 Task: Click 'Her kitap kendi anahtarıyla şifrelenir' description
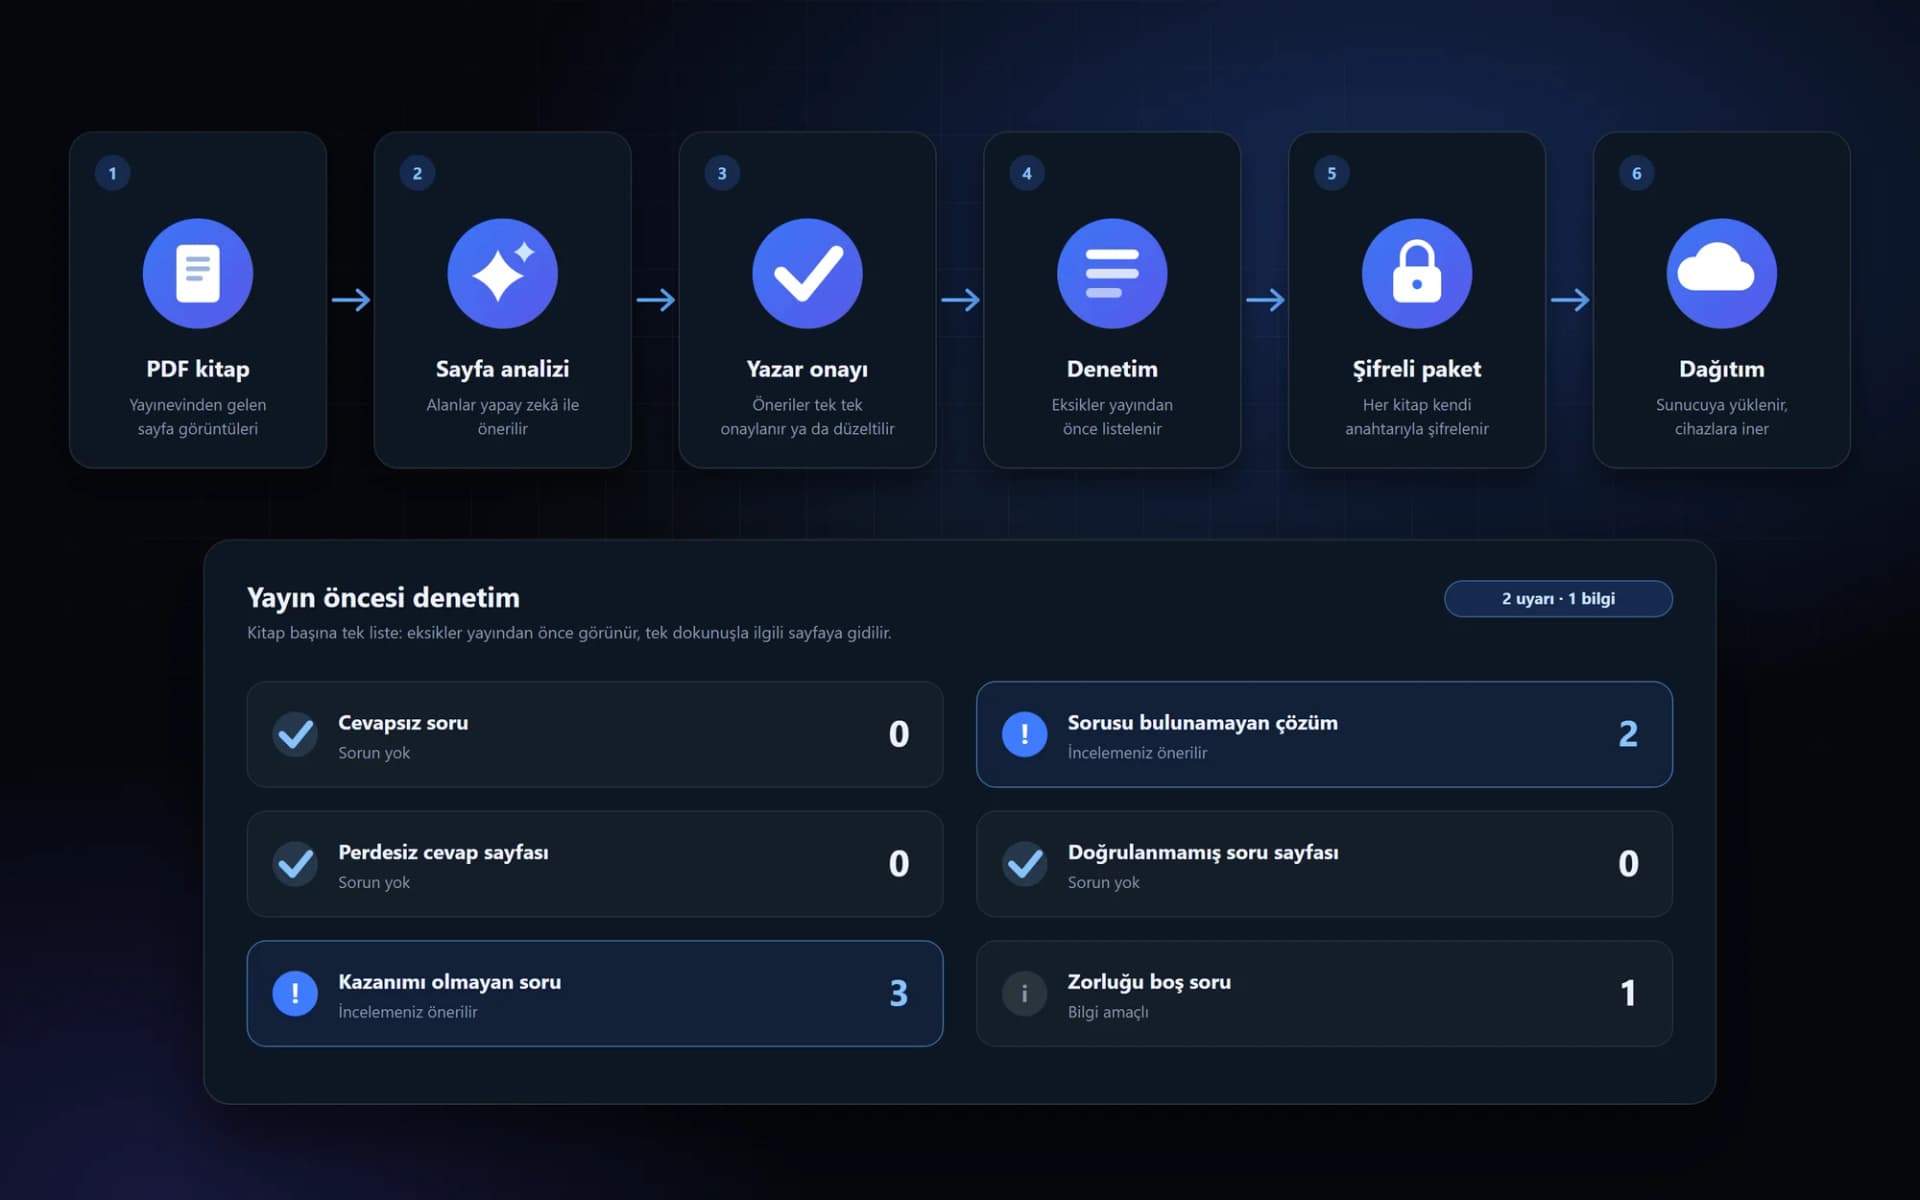[x=1417, y=417]
